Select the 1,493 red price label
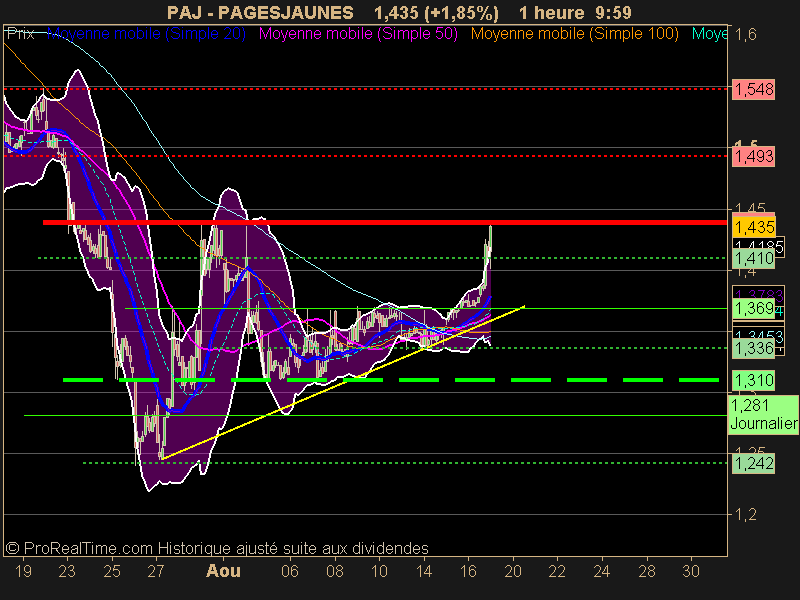This screenshot has width=800, height=600. click(x=754, y=156)
